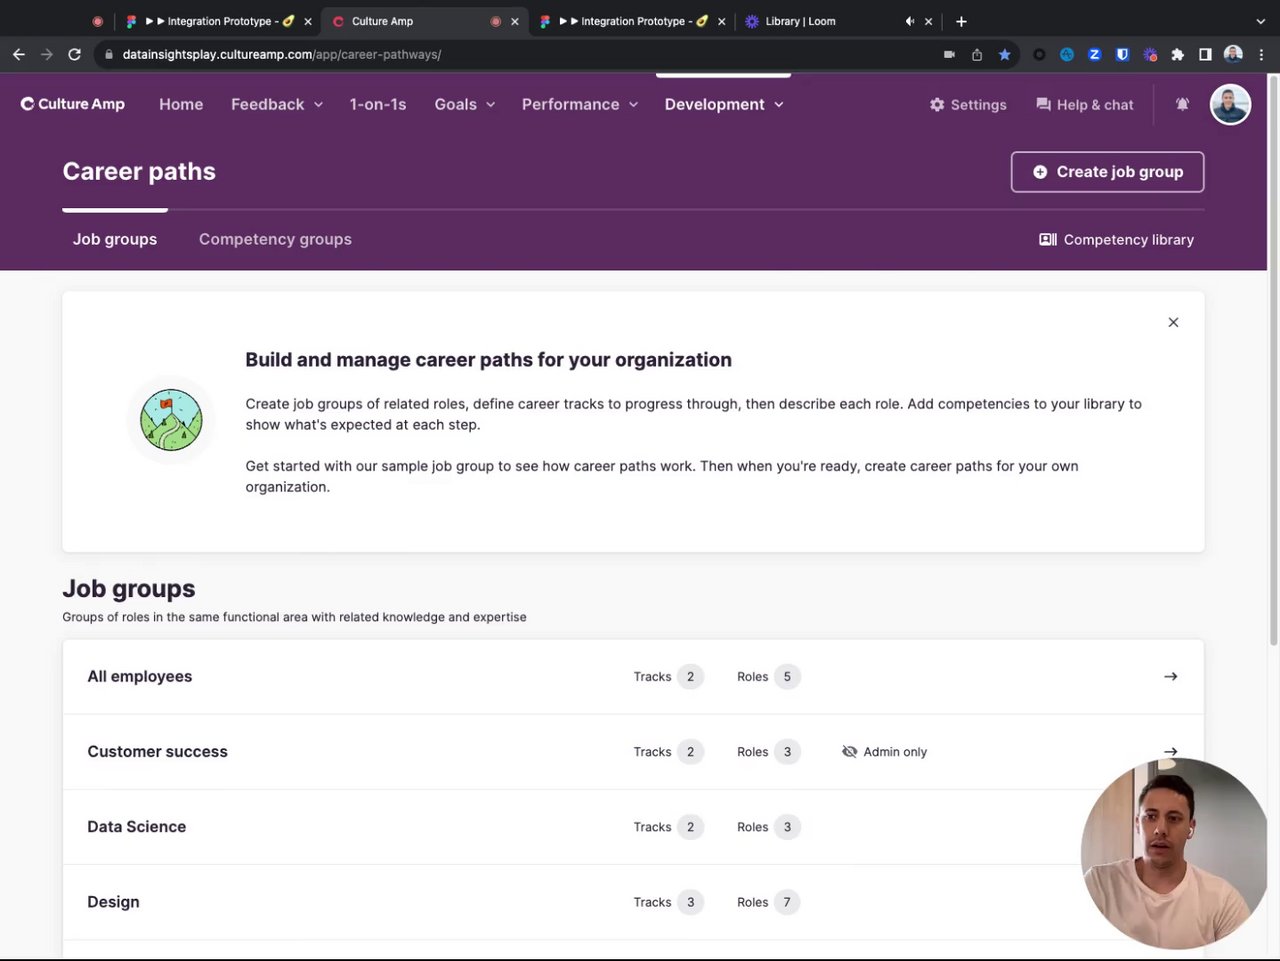
Task: Open the Competency library link
Action: click(1116, 240)
